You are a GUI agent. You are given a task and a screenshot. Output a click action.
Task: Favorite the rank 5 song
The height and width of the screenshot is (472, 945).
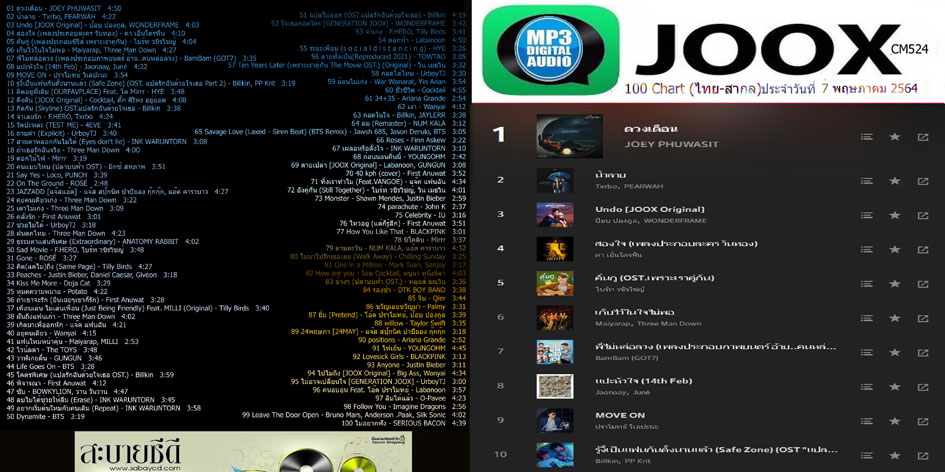coord(895,283)
